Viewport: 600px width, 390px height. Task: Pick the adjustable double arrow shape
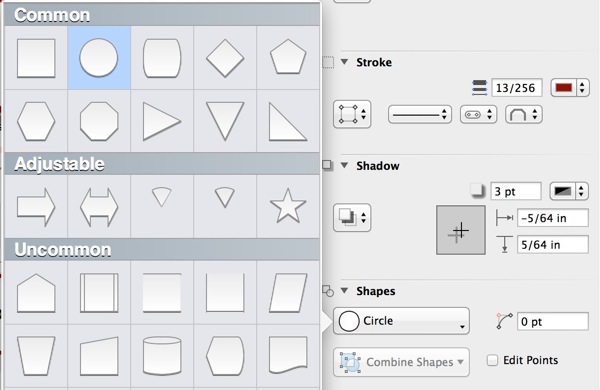(x=99, y=207)
